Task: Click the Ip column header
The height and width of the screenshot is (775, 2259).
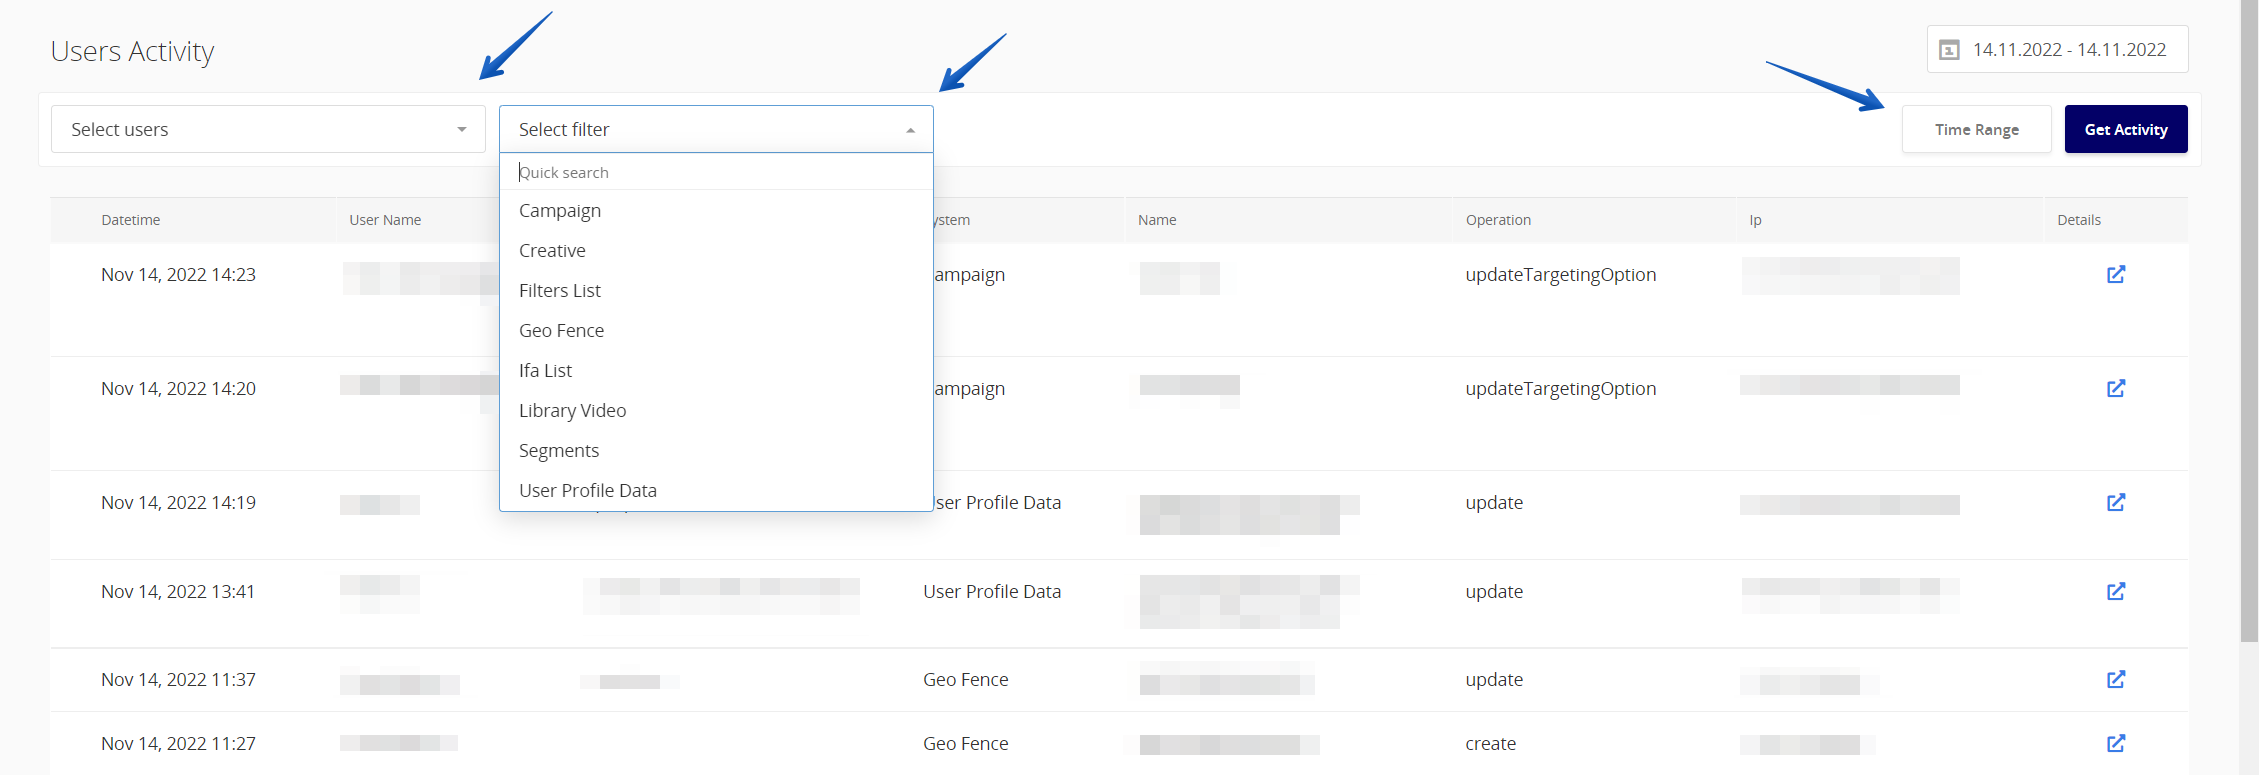Action: tap(1755, 220)
